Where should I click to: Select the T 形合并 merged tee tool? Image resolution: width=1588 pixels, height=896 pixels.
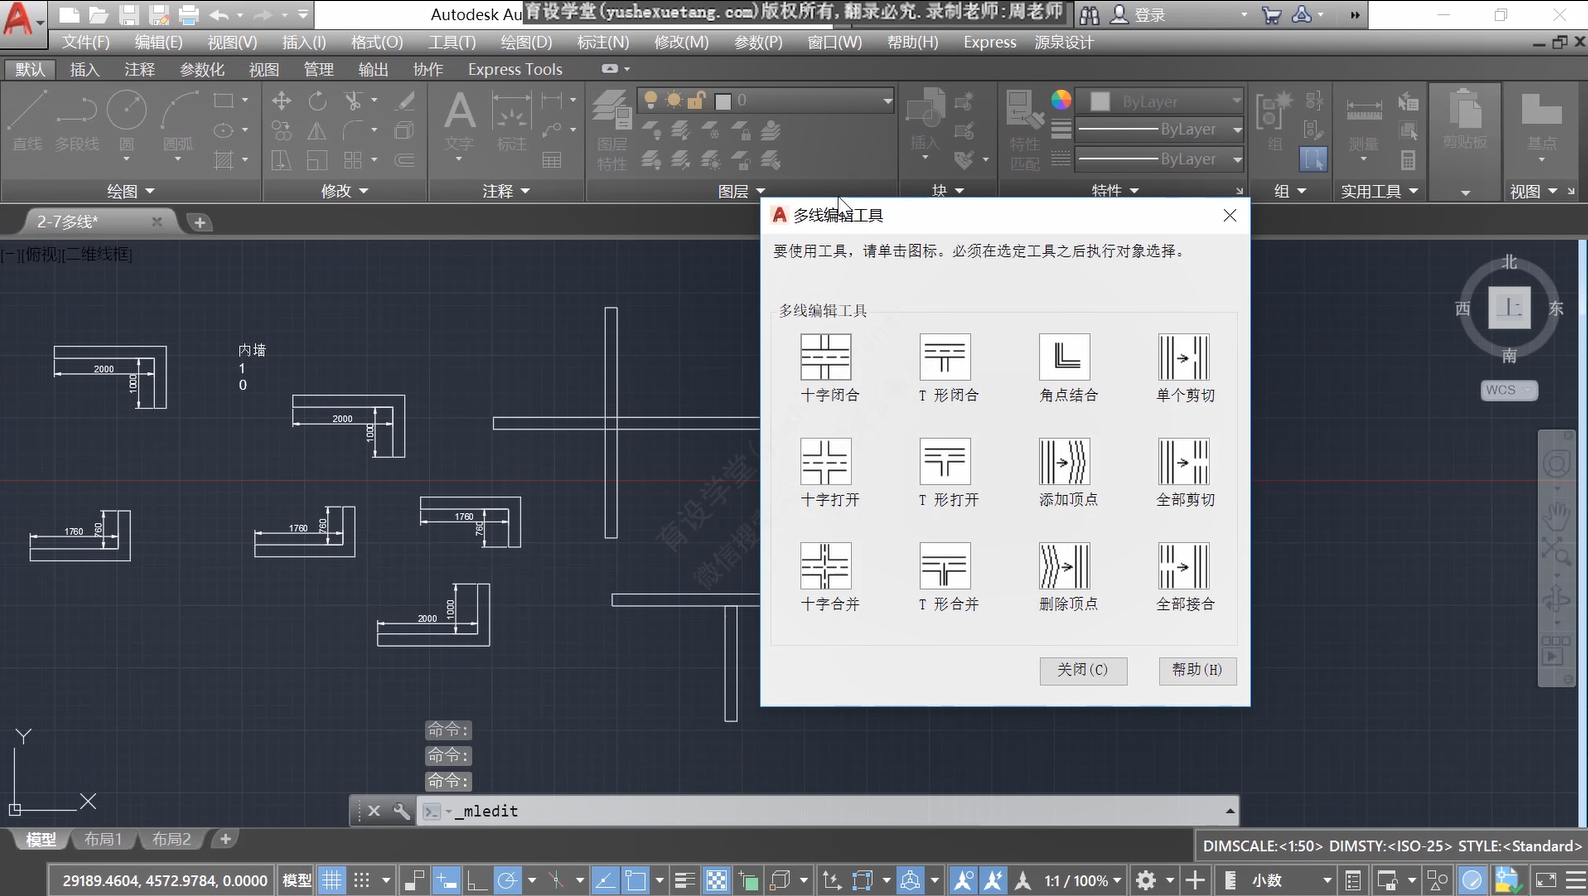click(x=945, y=566)
